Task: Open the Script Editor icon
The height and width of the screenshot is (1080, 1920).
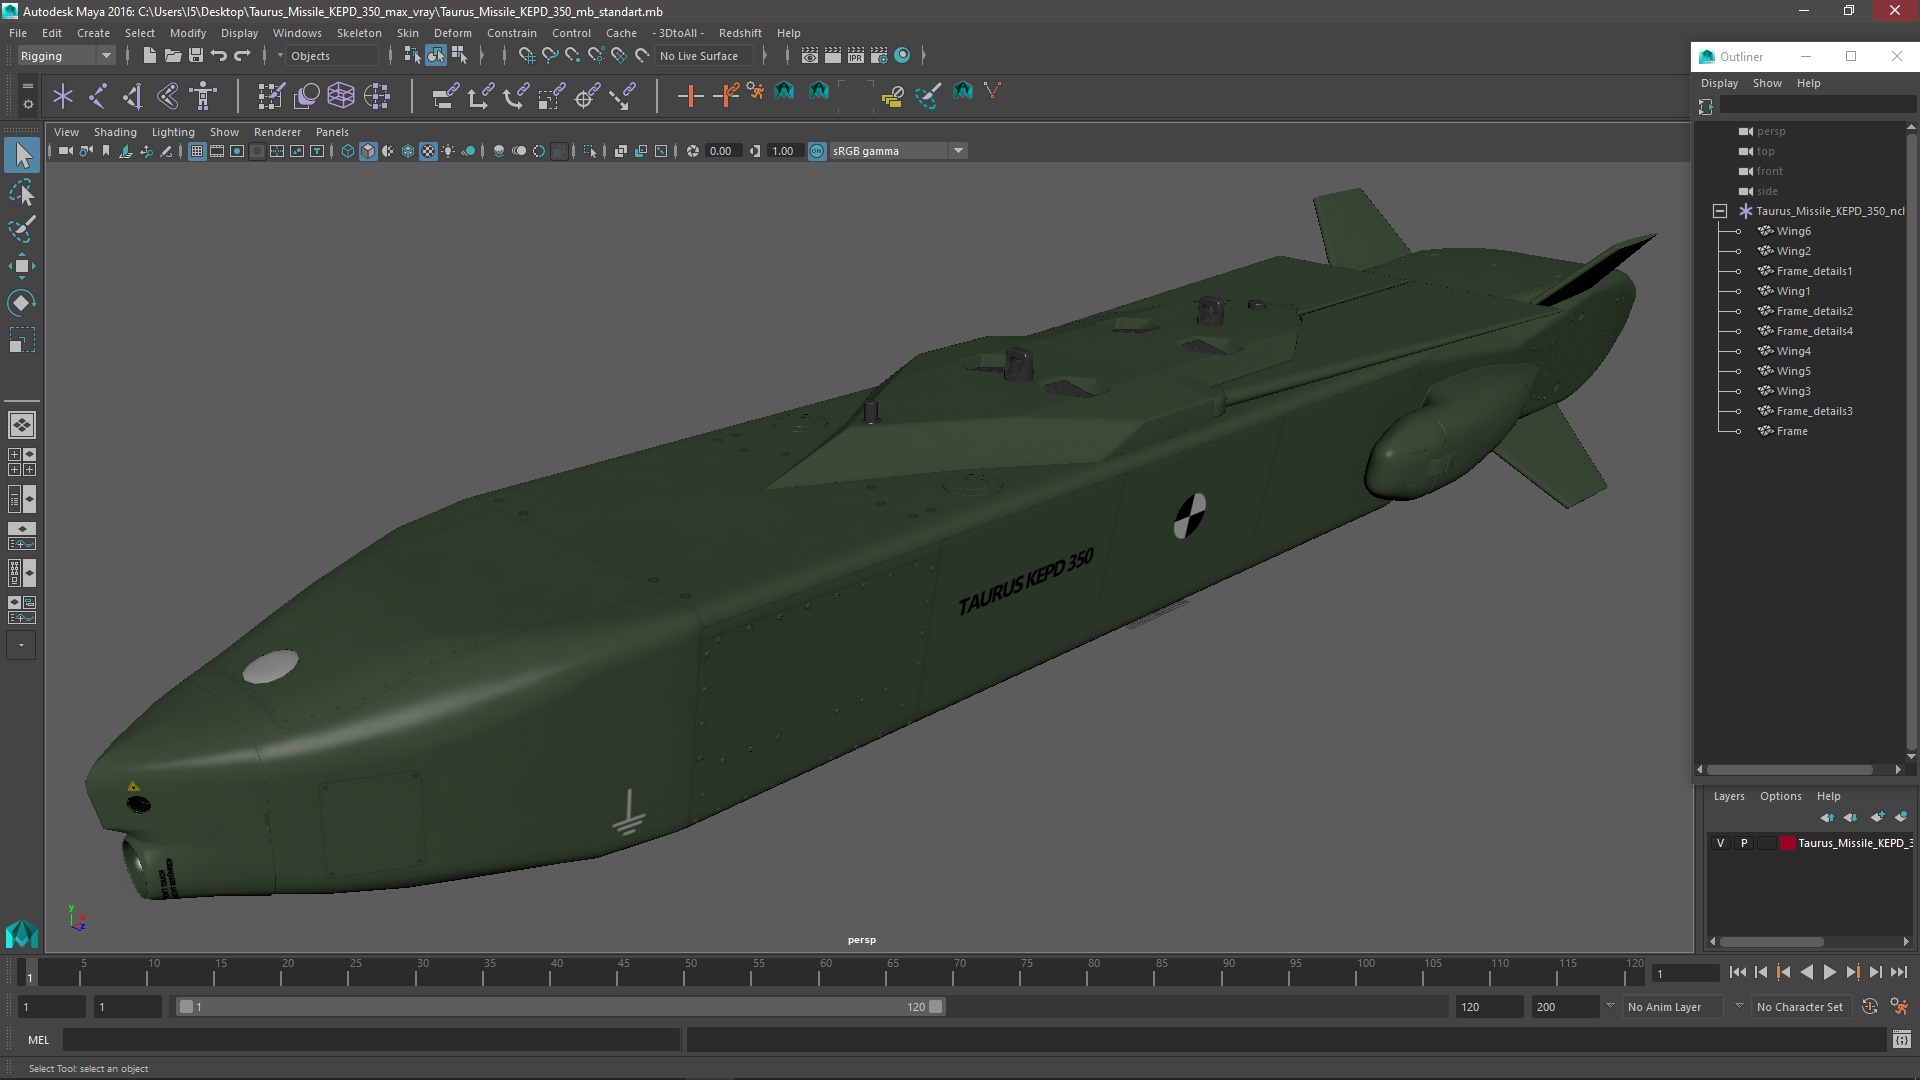Action: point(1901,1040)
